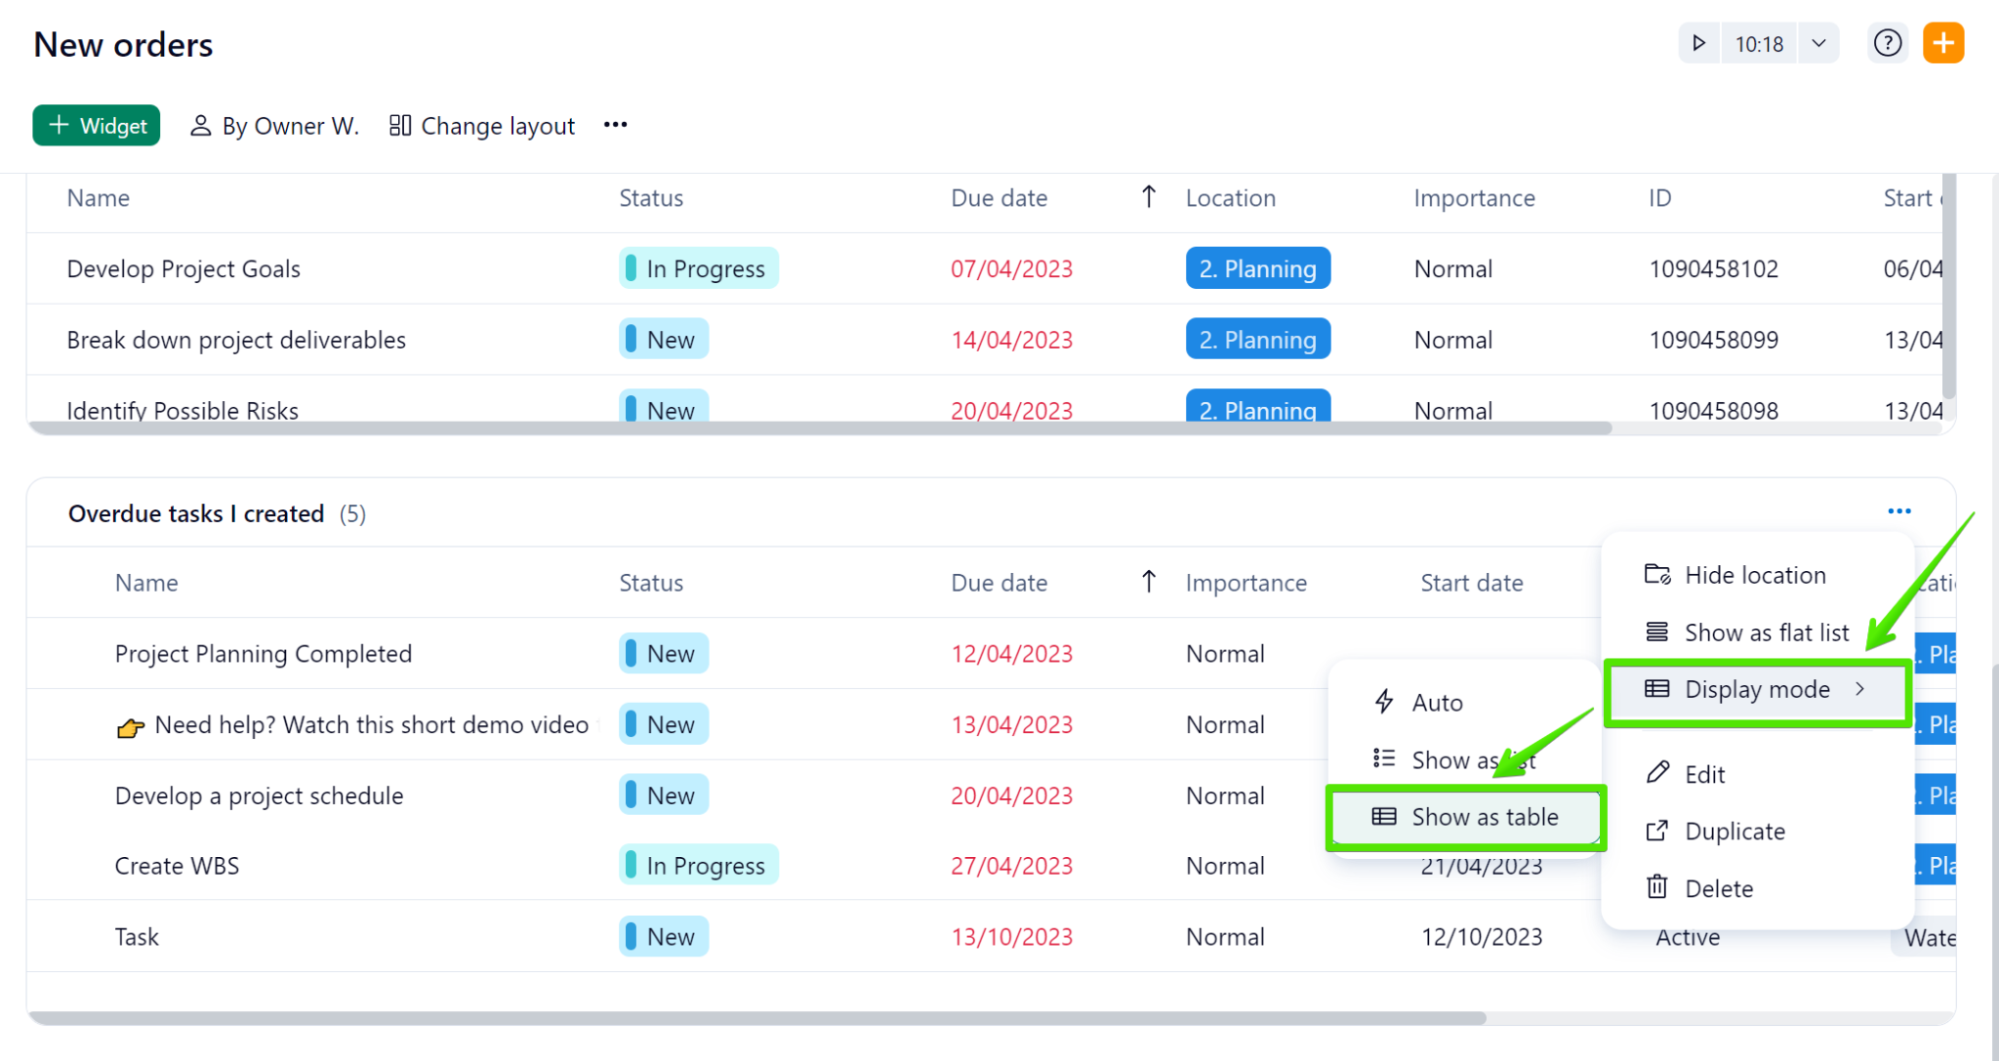Open the timer dropdown chevron
The height and width of the screenshot is (1061, 1999).
[1819, 43]
